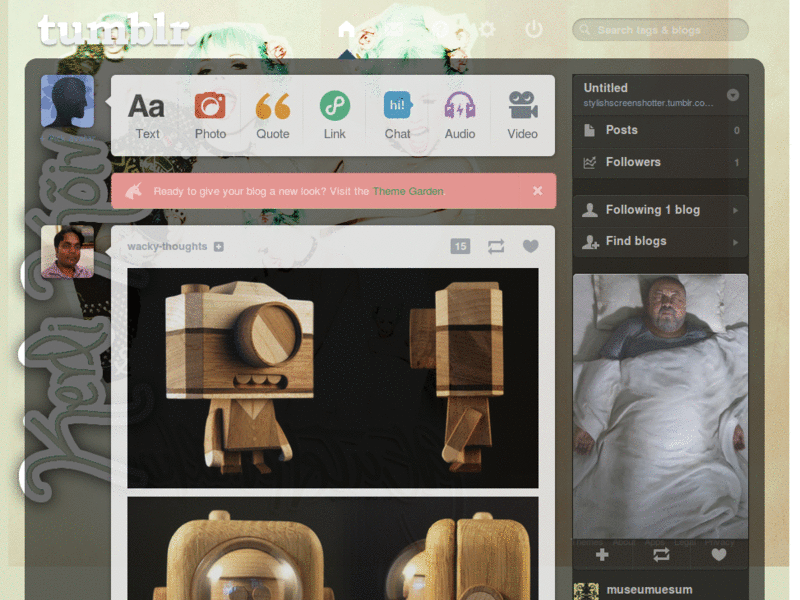Image resolution: width=800 pixels, height=600 pixels.
Task: Focus the Search tags & blogs field
Action: tap(660, 30)
